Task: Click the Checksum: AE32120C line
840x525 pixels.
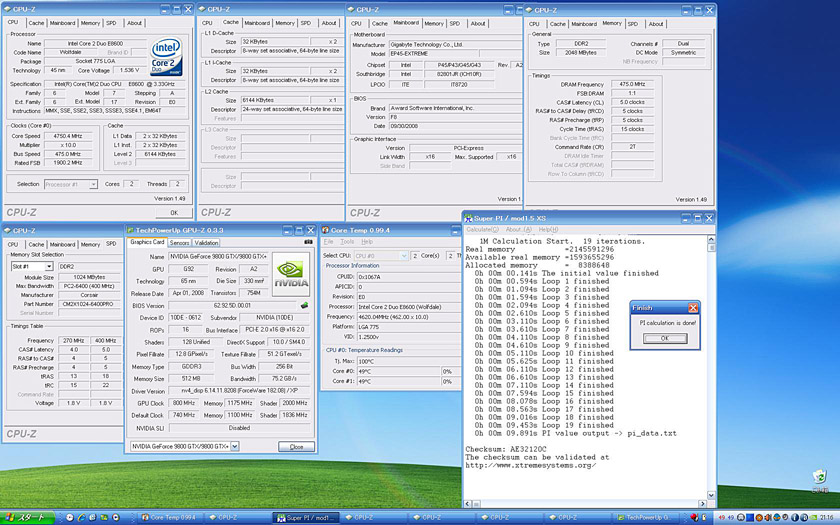Action: [506, 449]
